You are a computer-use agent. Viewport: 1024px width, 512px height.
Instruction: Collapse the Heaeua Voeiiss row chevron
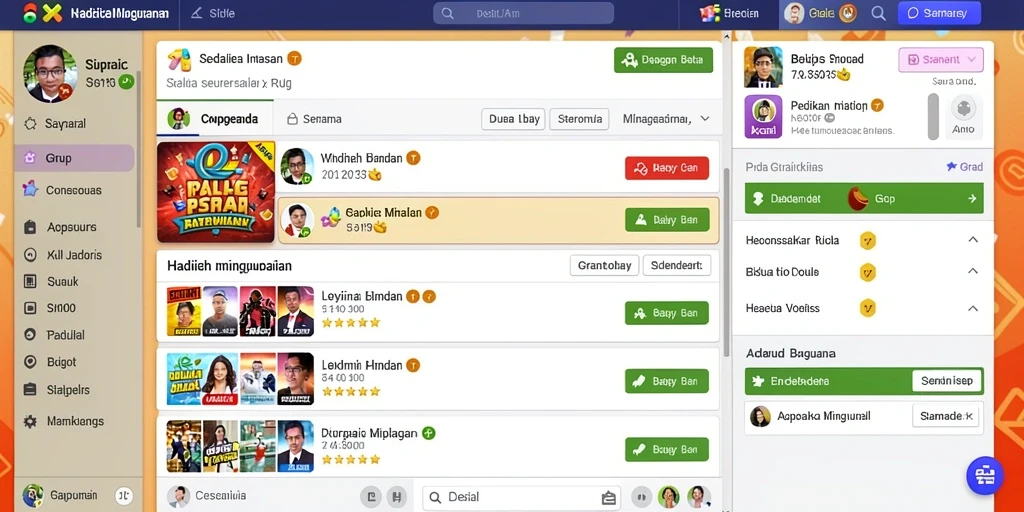(x=972, y=308)
